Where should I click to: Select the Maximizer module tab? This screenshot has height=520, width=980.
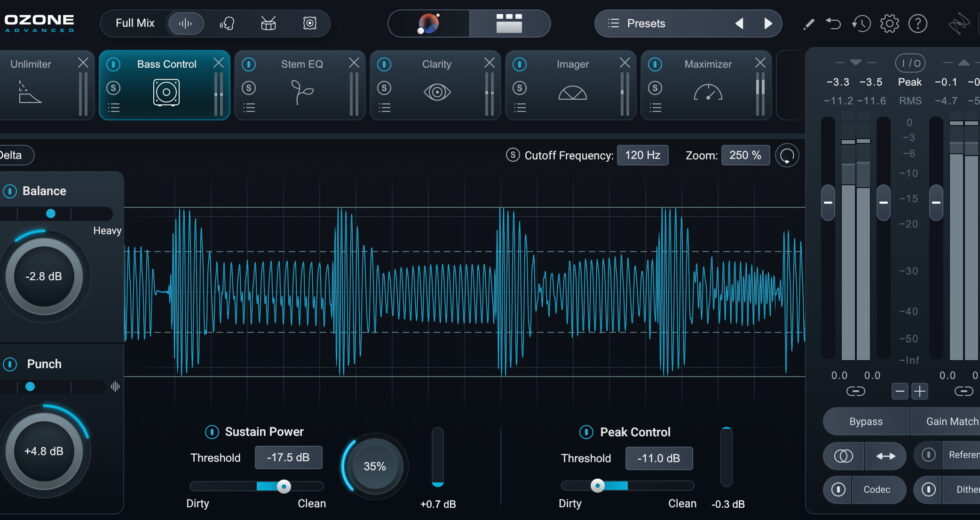click(x=707, y=85)
